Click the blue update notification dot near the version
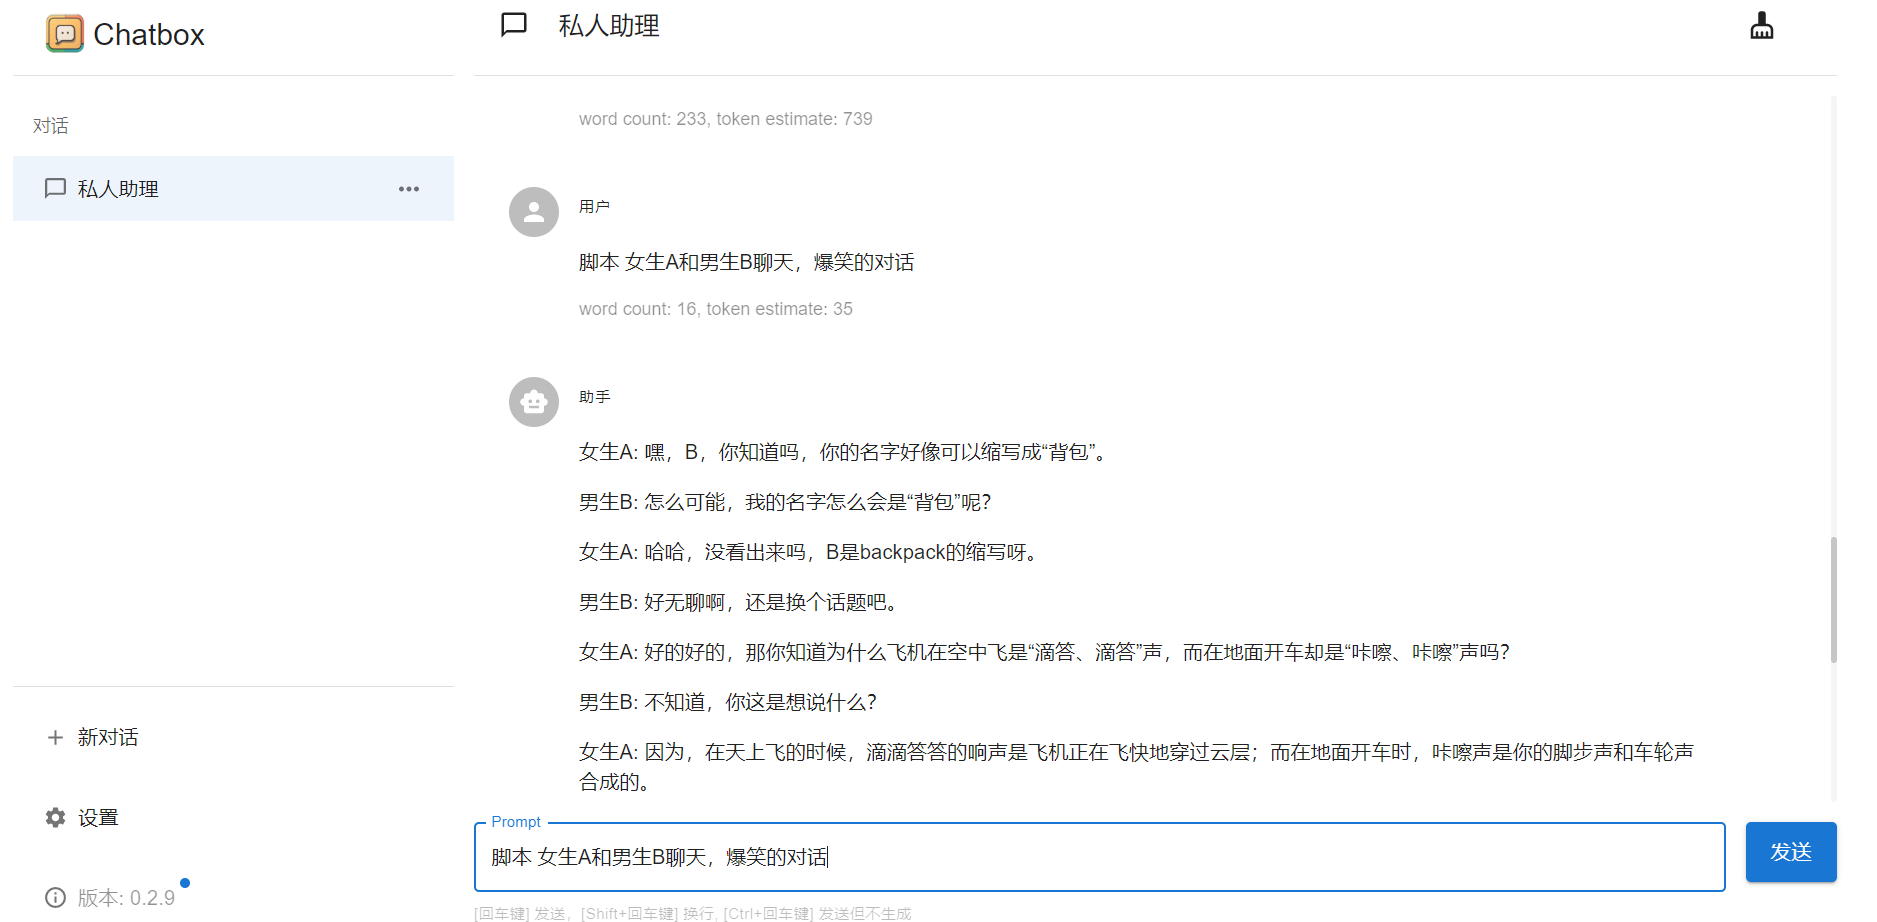 186,885
